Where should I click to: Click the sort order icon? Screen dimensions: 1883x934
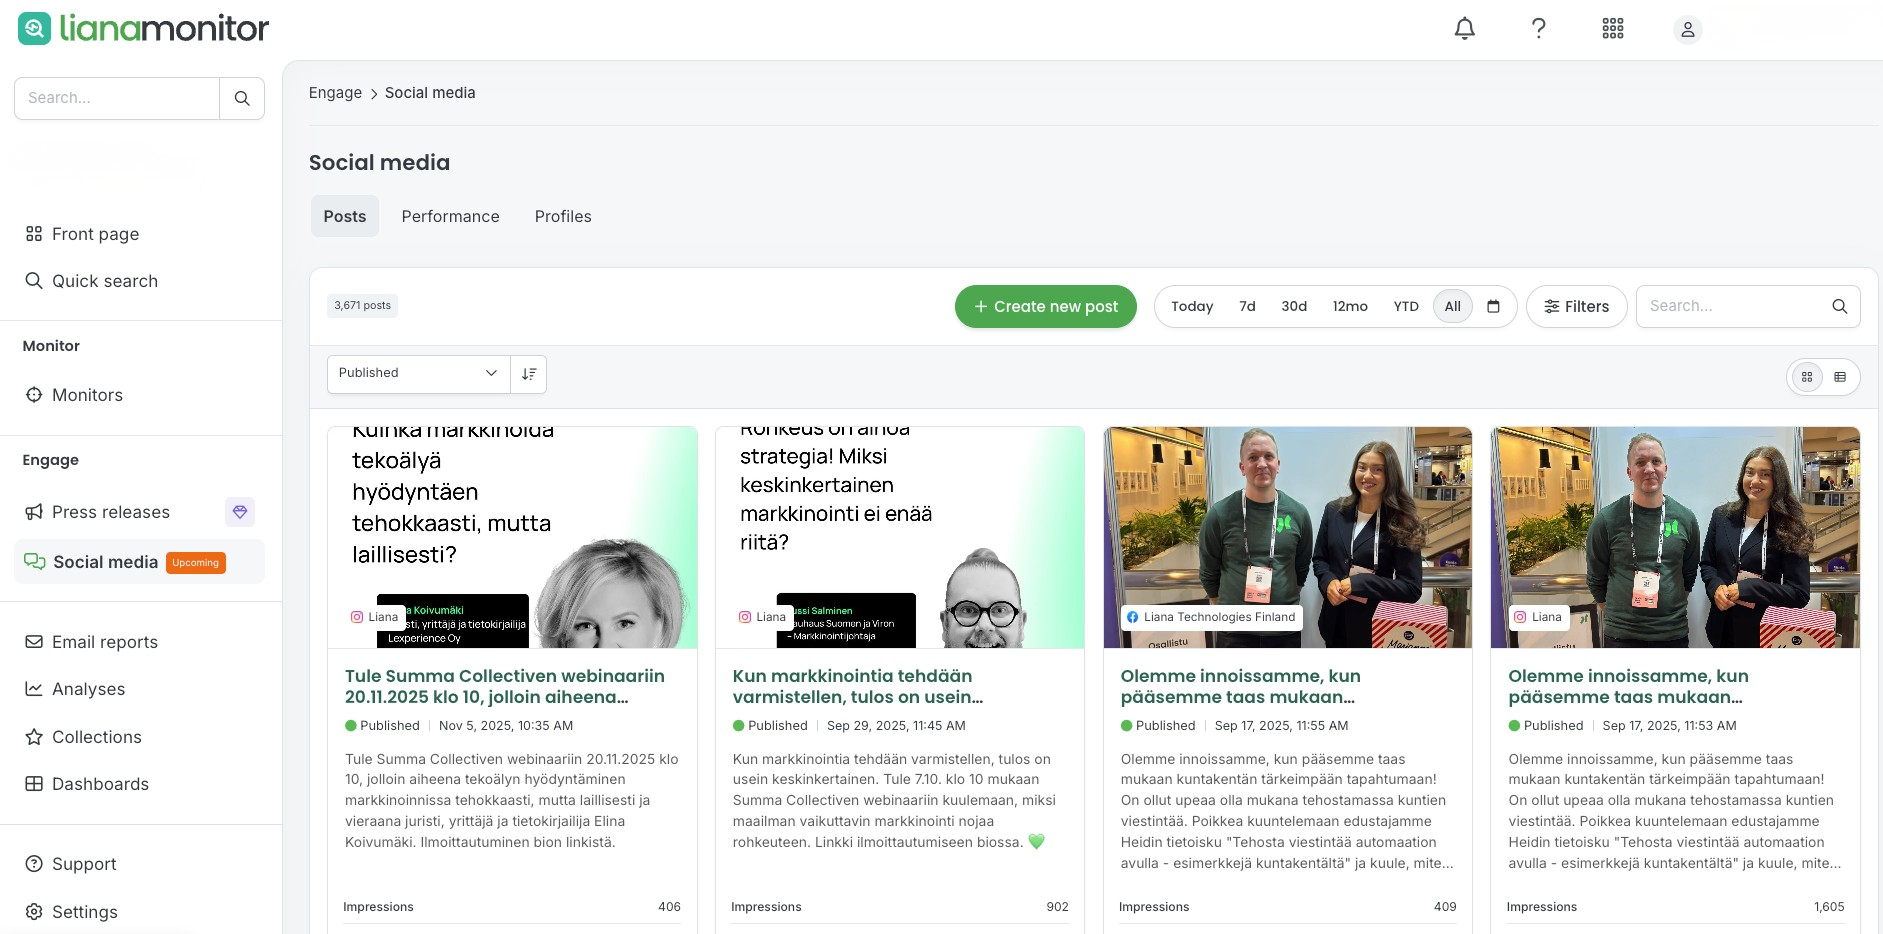(x=529, y=374)
